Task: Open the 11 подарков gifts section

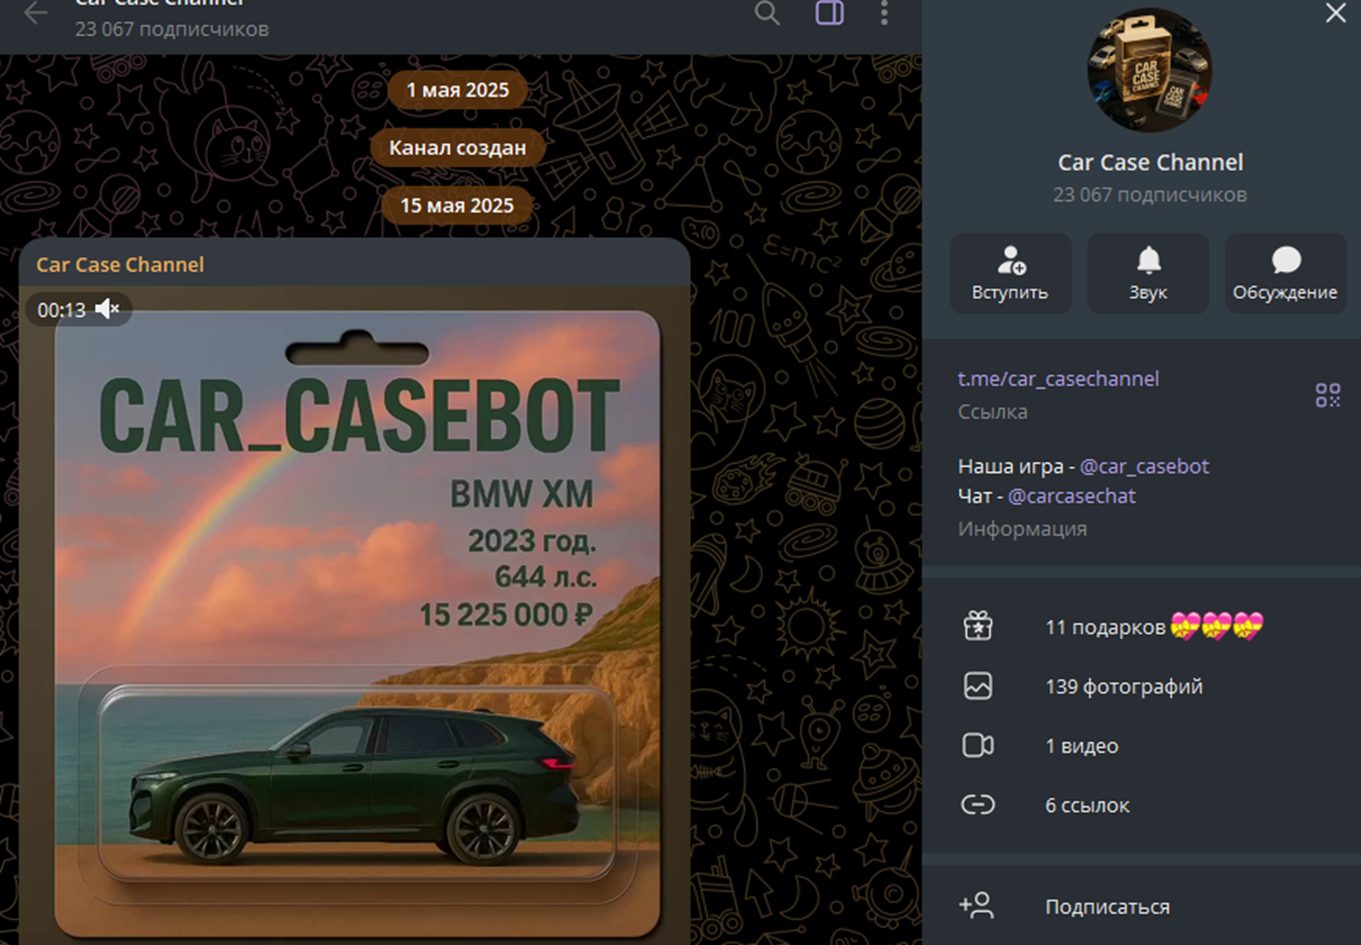Action: coord(1141,627)
